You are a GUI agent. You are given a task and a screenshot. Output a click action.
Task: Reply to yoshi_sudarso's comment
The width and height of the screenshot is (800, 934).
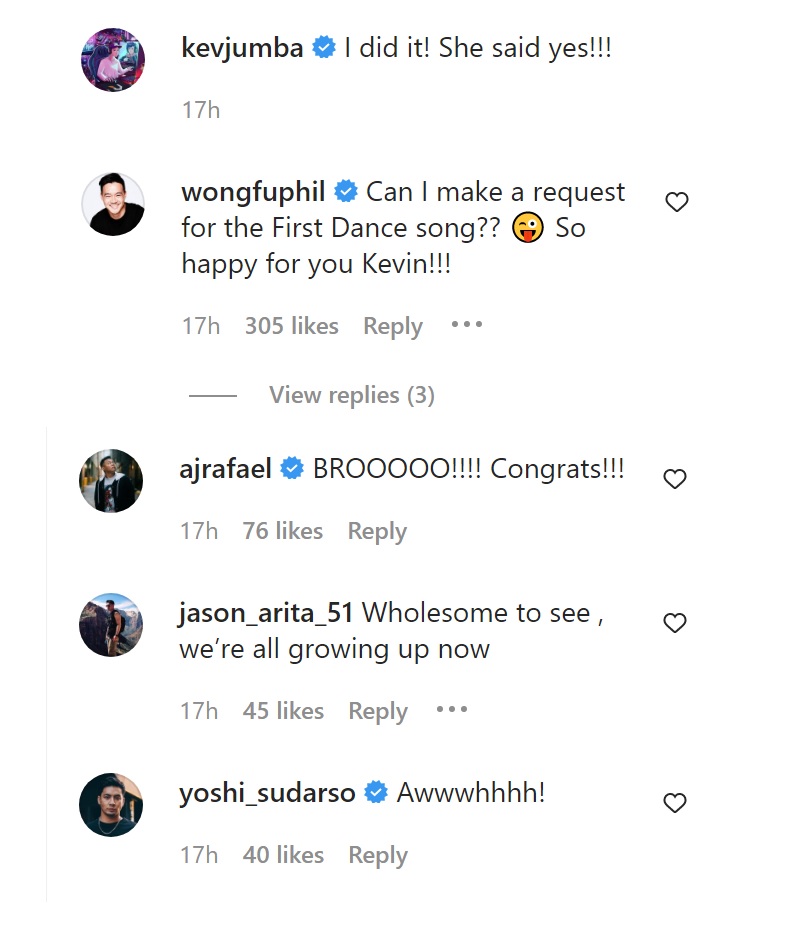(377, 855)
